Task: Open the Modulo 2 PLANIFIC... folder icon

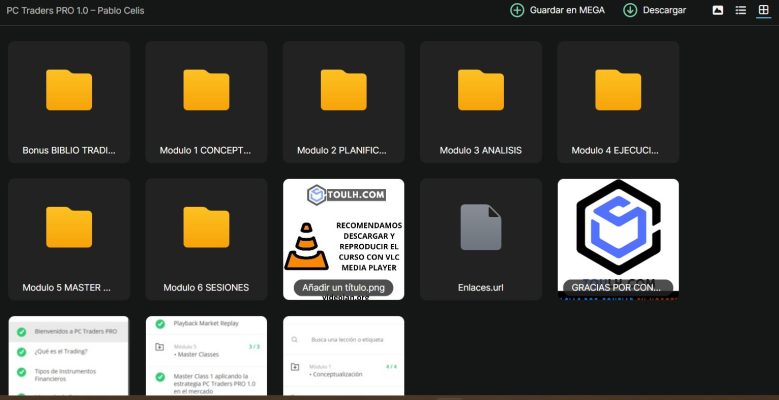Action: (344, 90)
